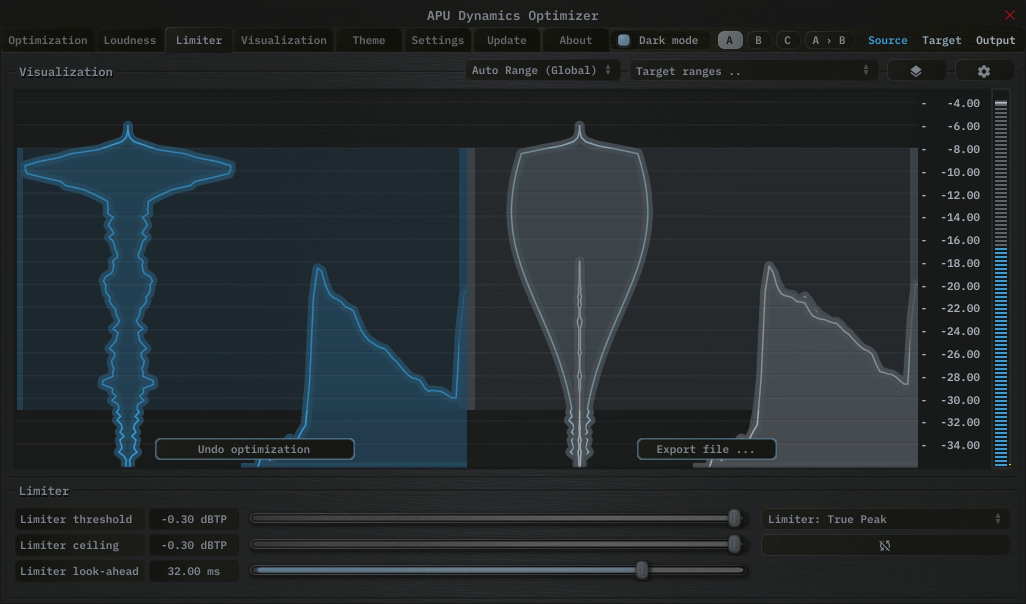1026x604 pixels.
Task: Switch to preset slot B
Action: pyautogui.click(x=758, y=40)
